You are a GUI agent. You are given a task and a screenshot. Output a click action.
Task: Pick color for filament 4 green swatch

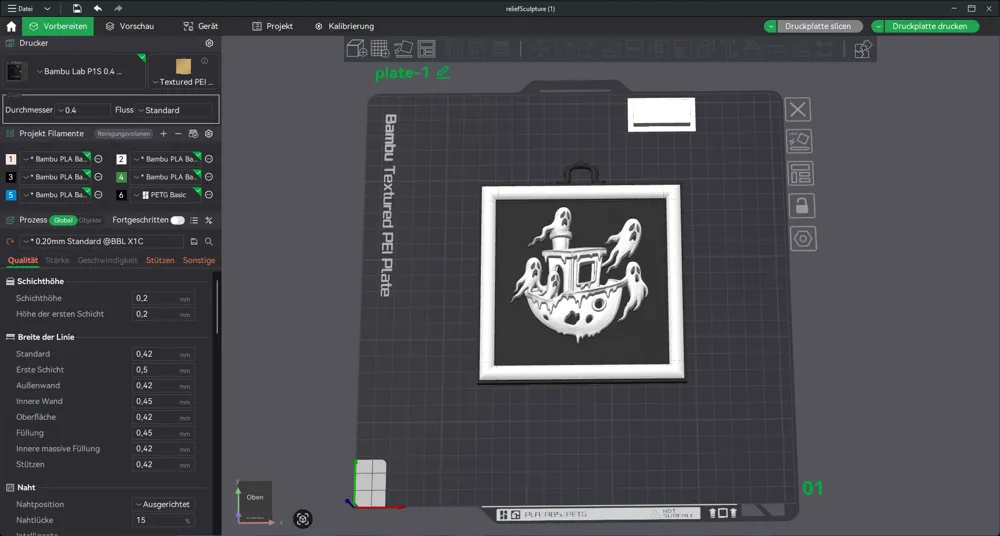tap(121, 177)
